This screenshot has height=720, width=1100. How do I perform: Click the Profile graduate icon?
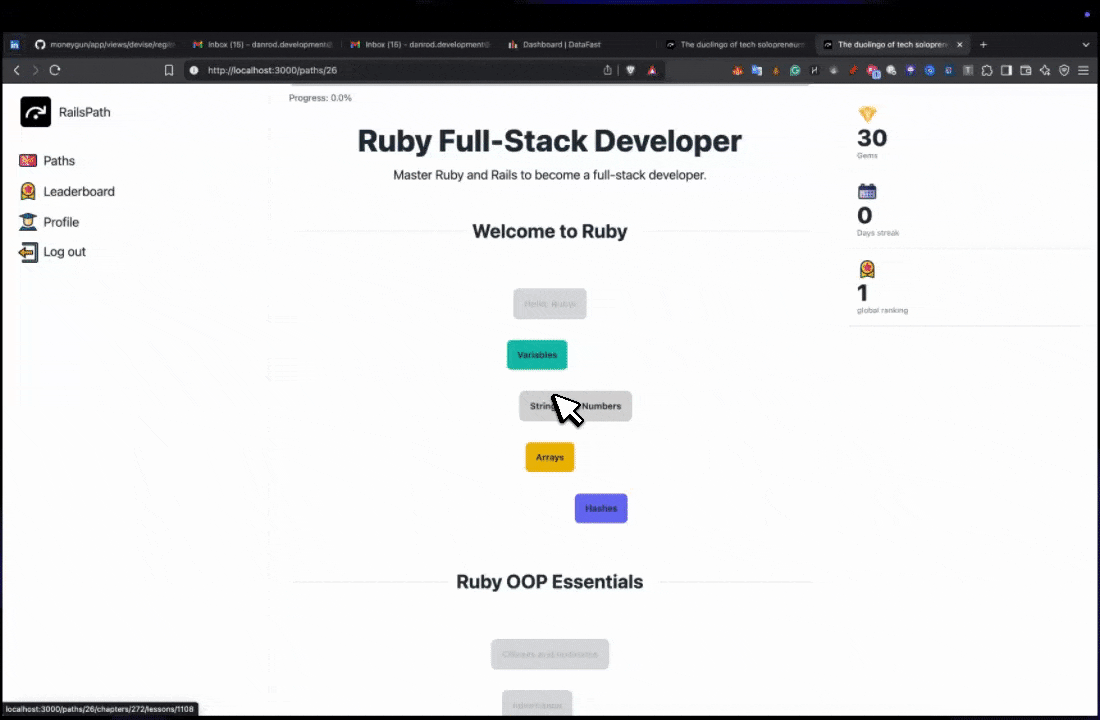point(28,222)
